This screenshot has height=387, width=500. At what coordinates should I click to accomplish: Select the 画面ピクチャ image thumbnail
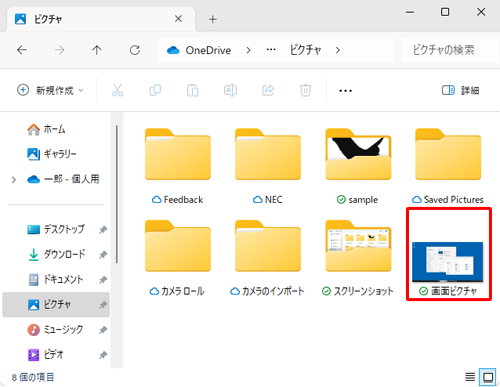[448, 262]
